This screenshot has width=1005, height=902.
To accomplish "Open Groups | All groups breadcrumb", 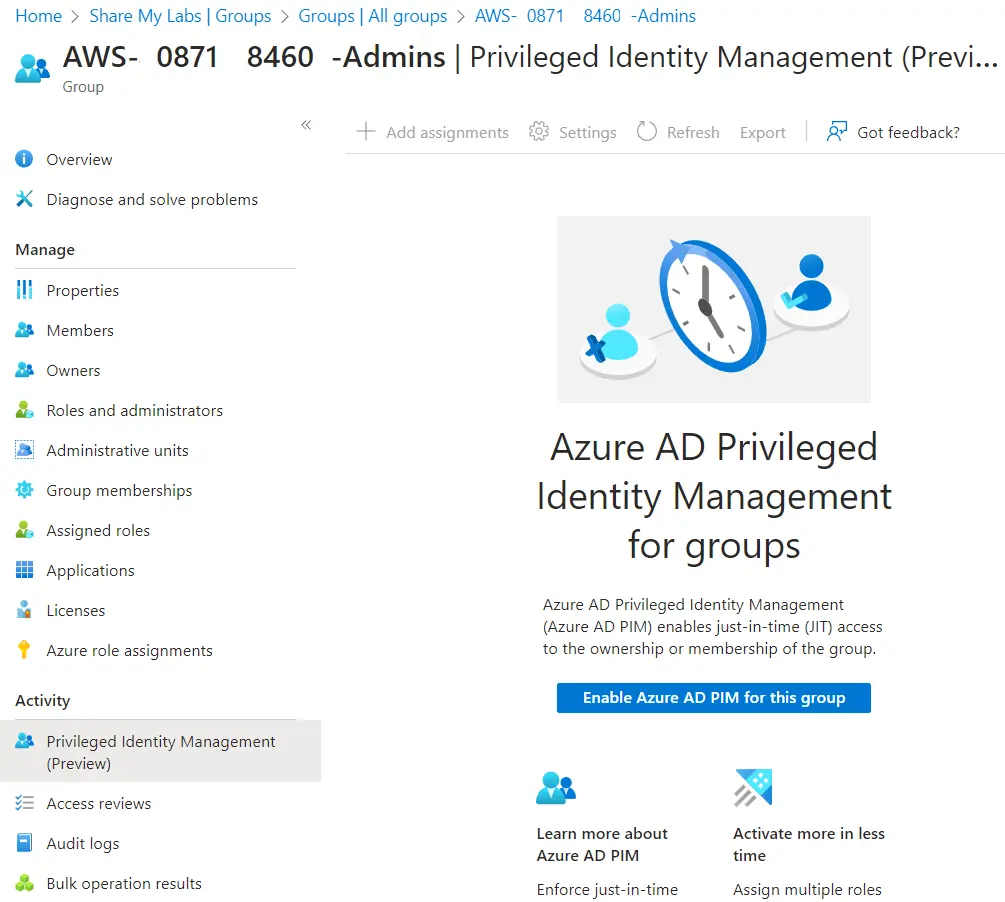I will [373, 16].
